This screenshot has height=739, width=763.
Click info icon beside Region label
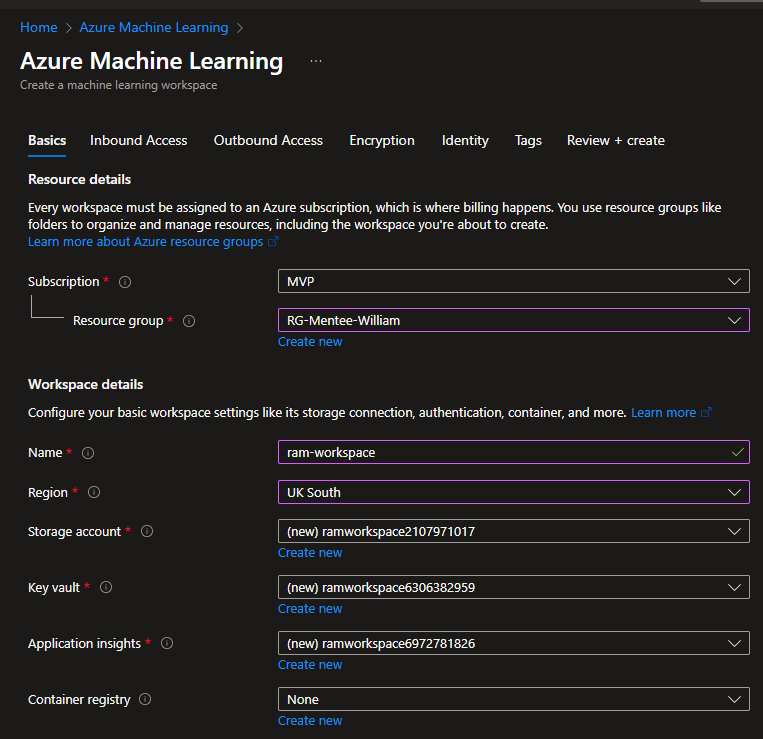click(94, 493)
